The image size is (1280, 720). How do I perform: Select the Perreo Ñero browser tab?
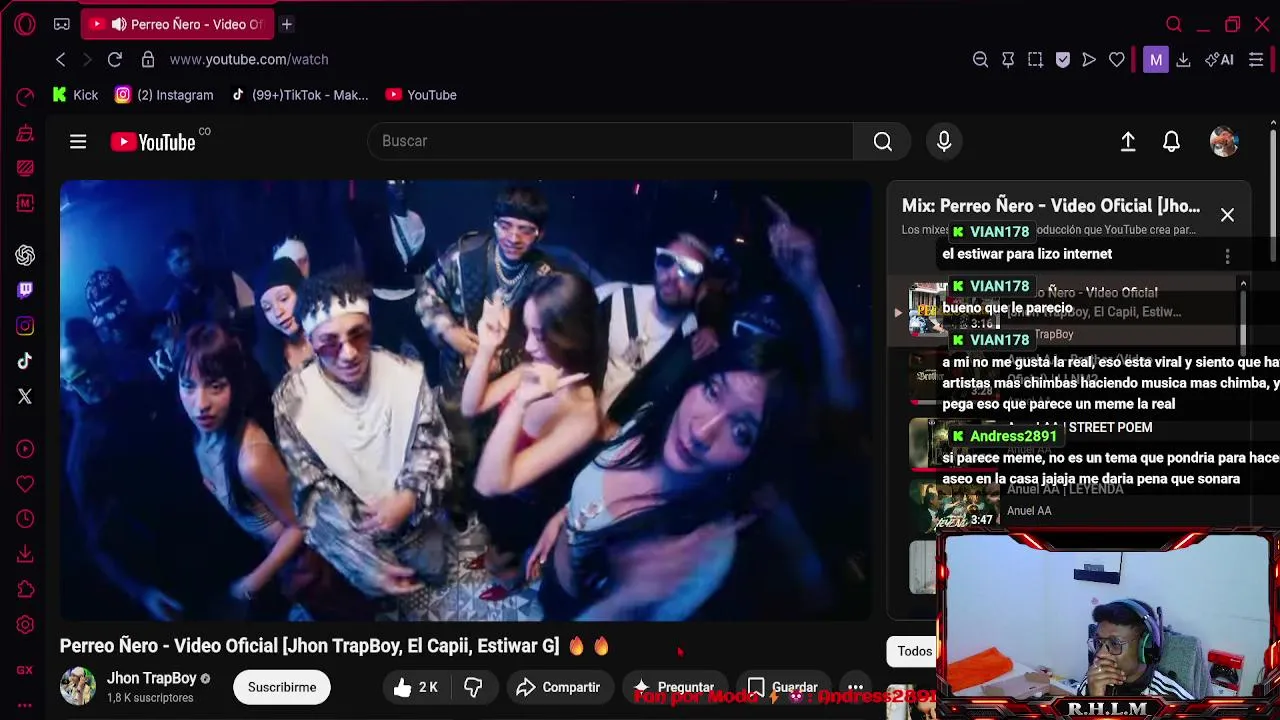[x=178, y=24]
